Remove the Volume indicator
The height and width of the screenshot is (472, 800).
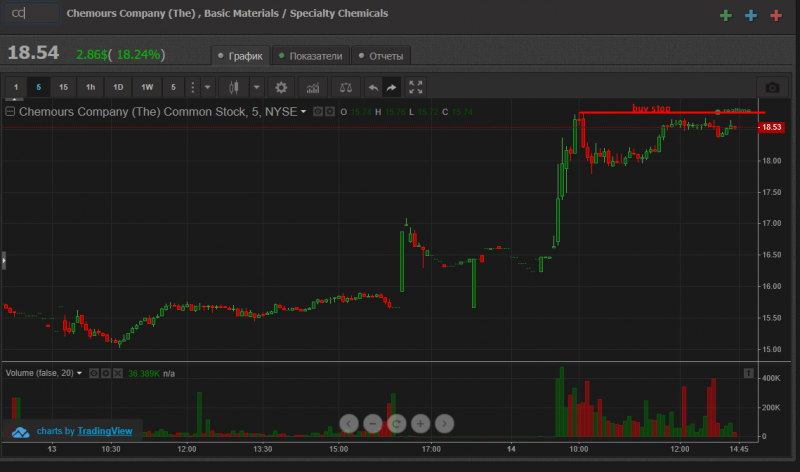pyautogui.click(x=118, y=373)
